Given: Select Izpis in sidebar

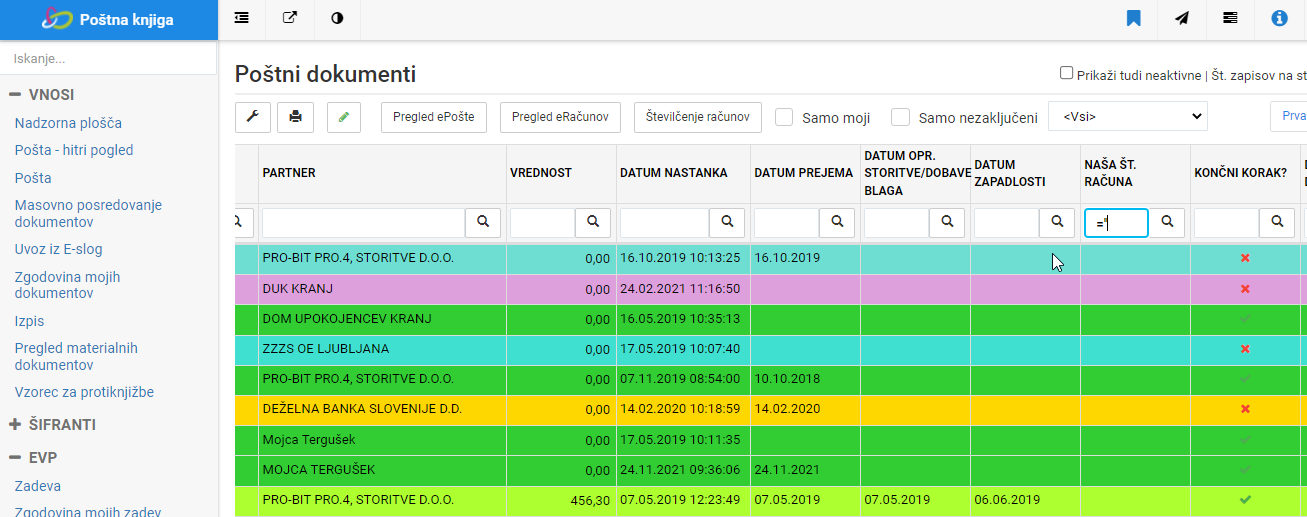Looking at the screenshot, I should [29, 321].
